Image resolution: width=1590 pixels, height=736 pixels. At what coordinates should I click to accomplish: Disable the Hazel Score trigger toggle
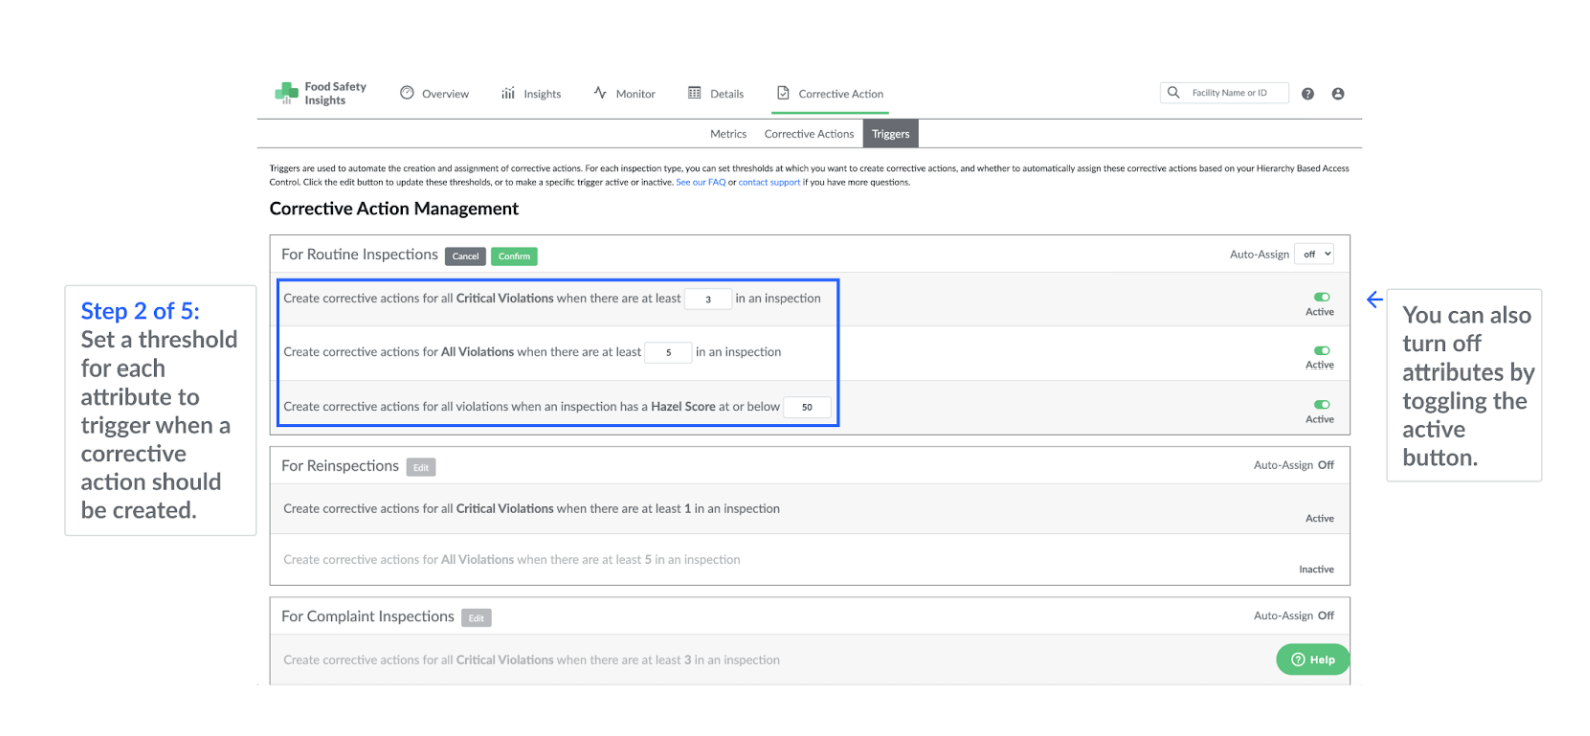[x=1322, y=405]
